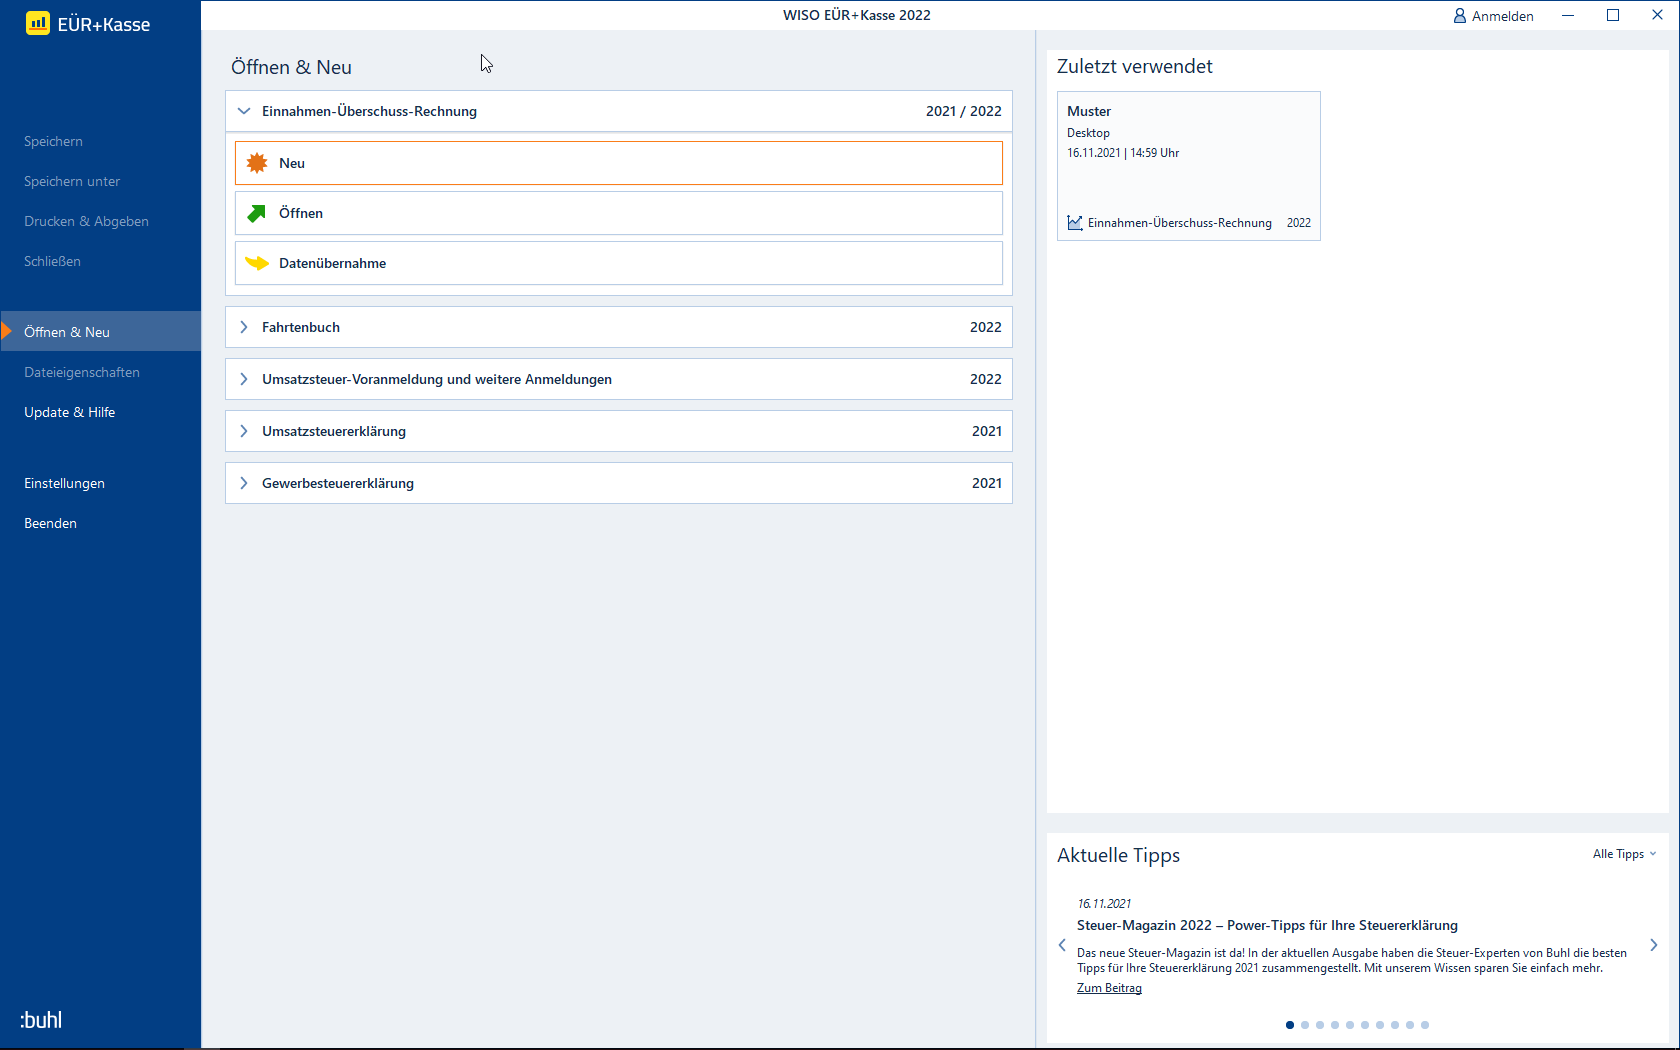Image resolution: width=1680 pixels, height=1050 pixels.
Task: Click the orange starburst Neu icon
Action: pos(257,163)
